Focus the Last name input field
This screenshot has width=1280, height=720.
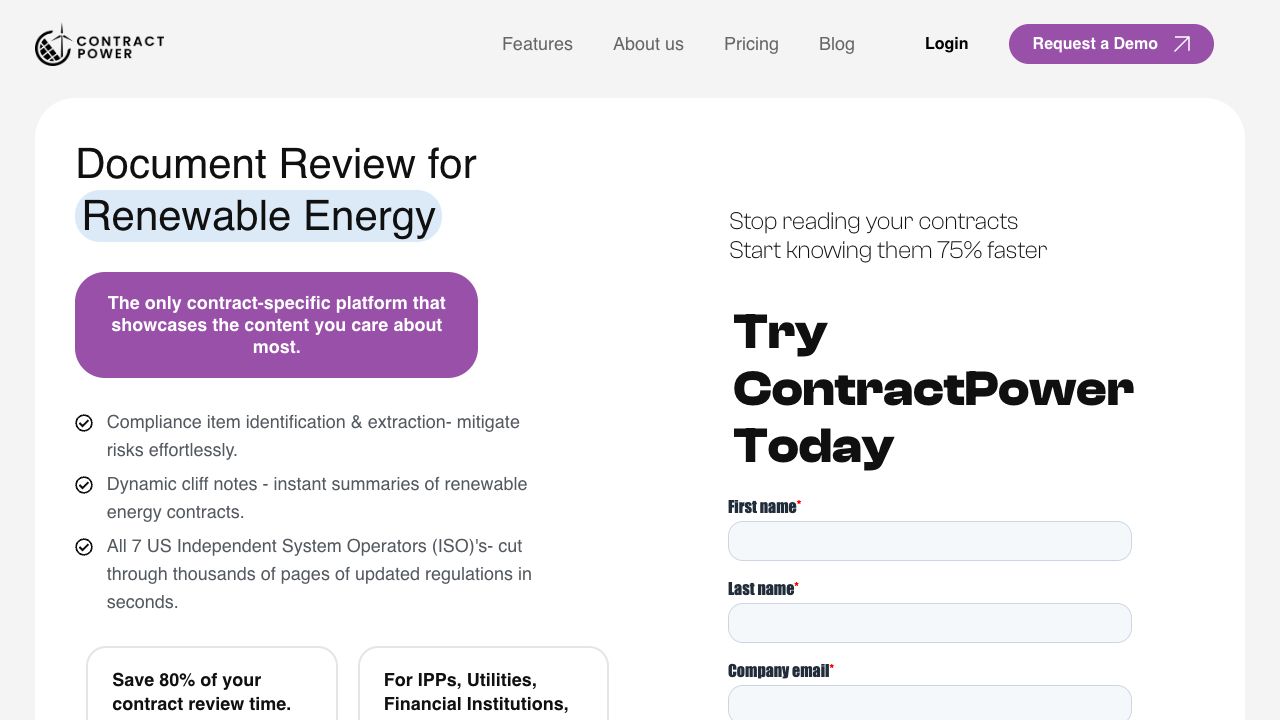[929, 623]
